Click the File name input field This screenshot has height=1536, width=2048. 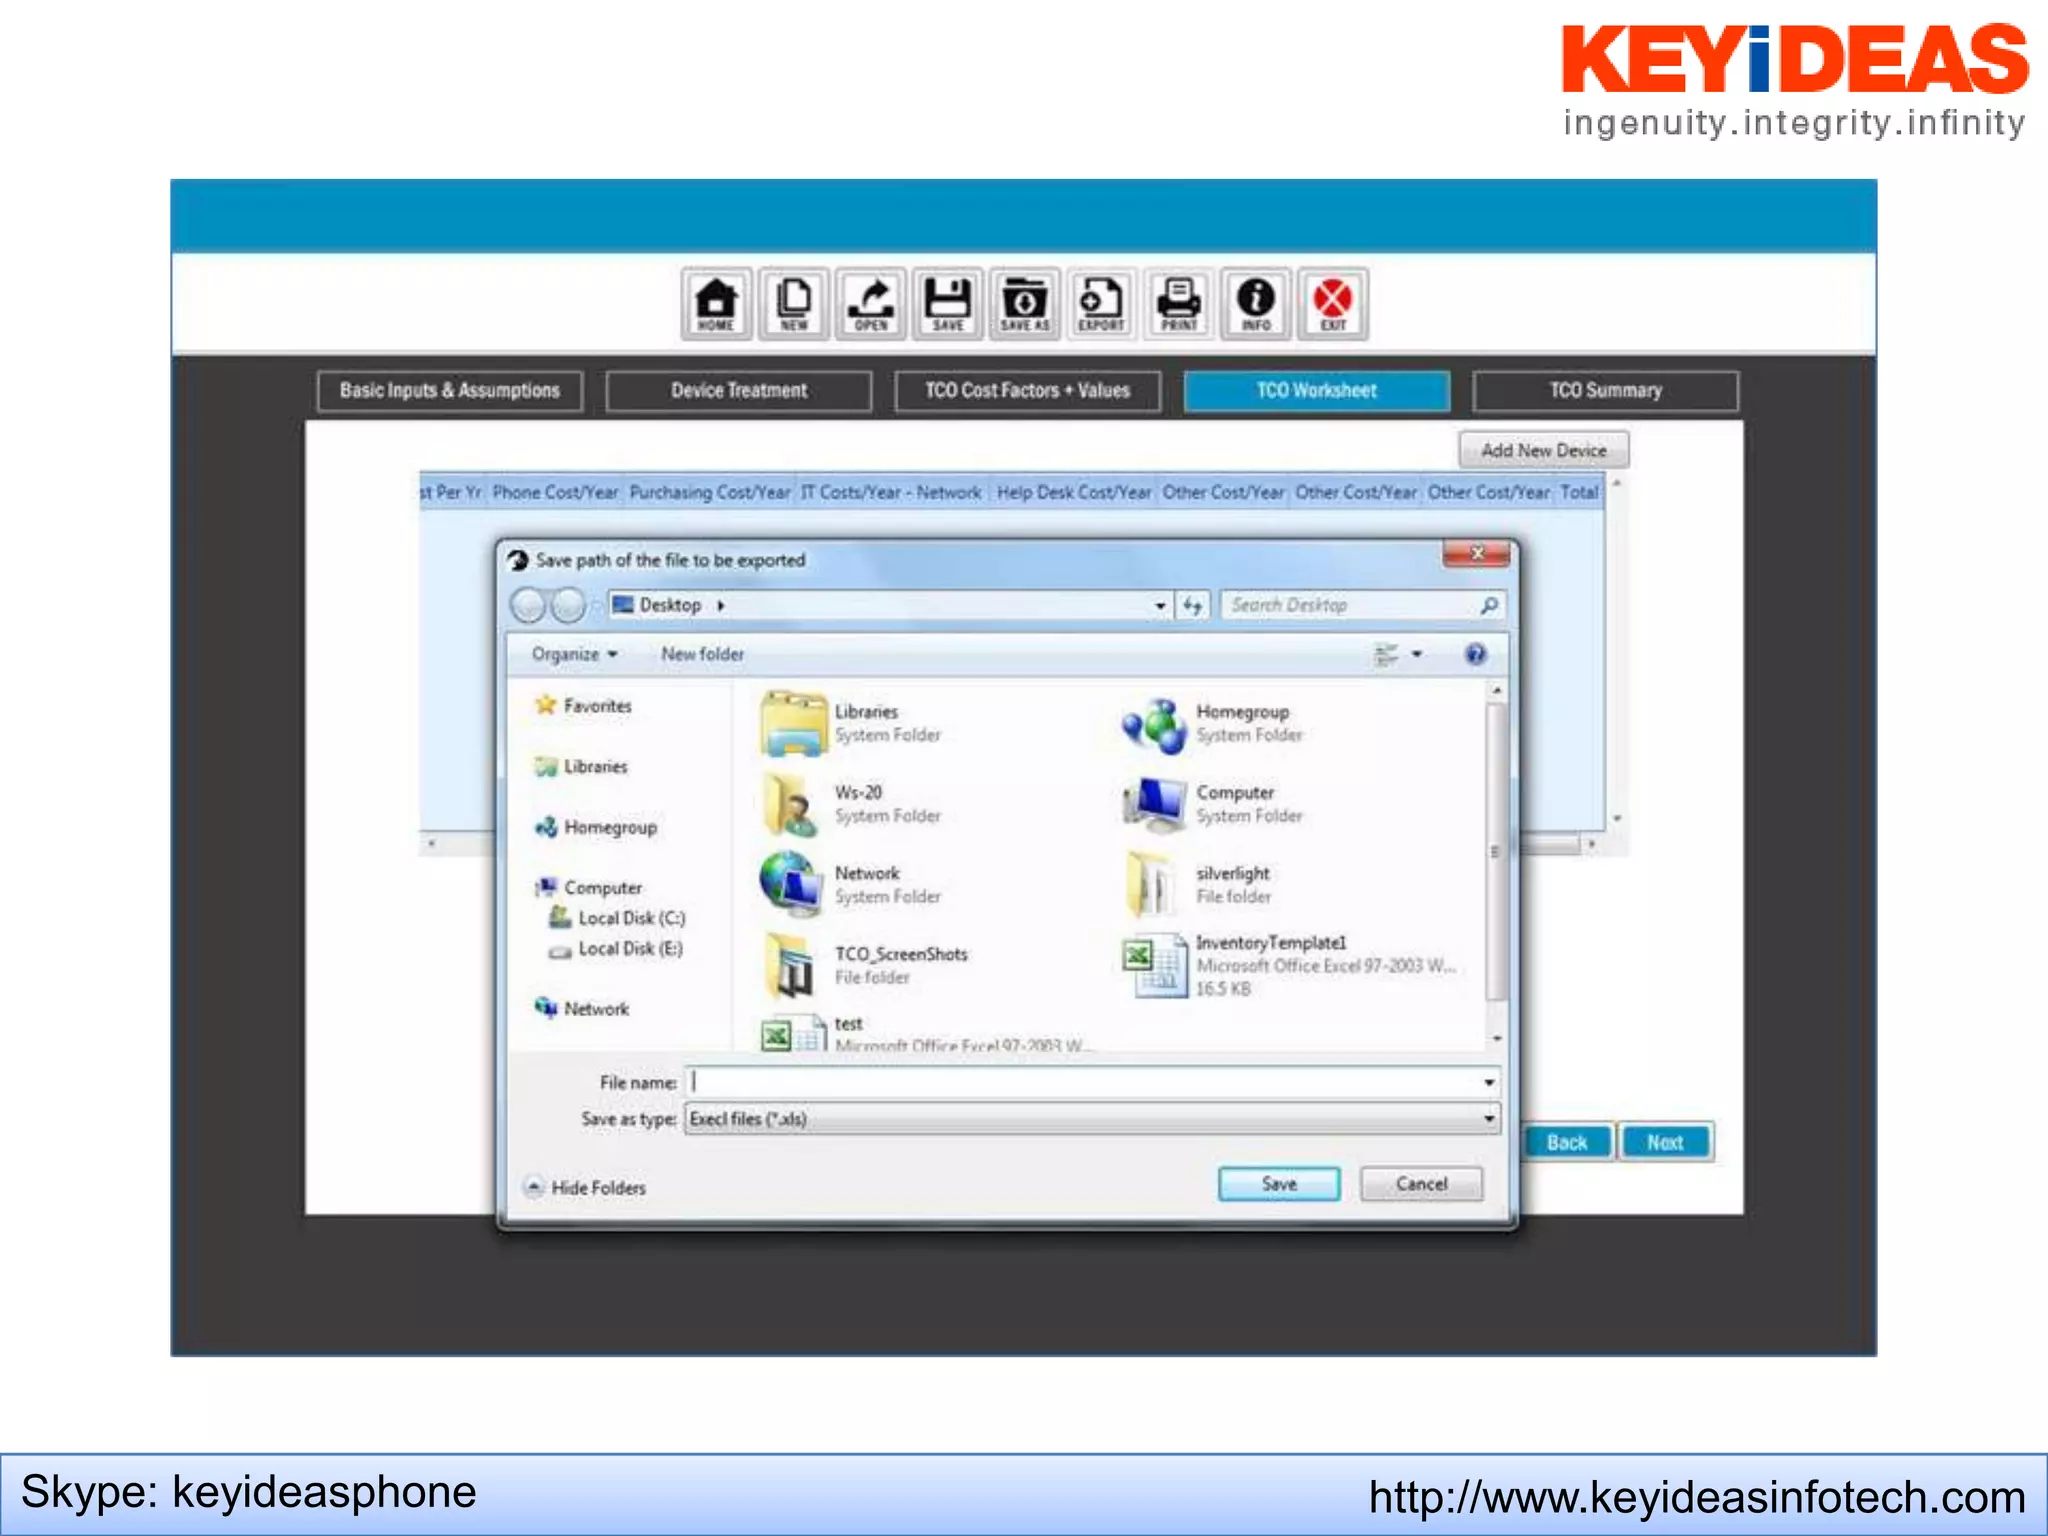[x=1084, y=1083]
